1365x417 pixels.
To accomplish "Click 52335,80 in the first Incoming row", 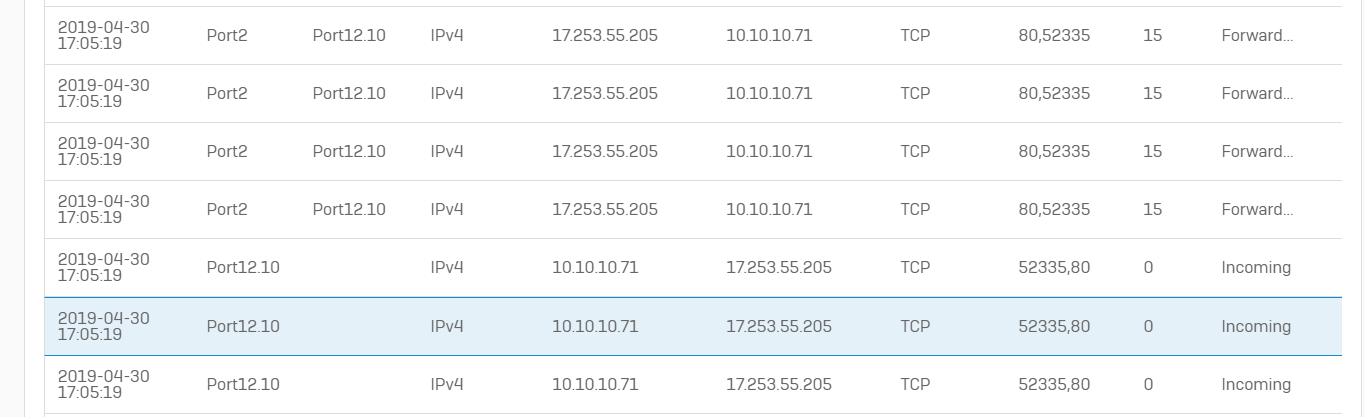I will click(1054, 267).
